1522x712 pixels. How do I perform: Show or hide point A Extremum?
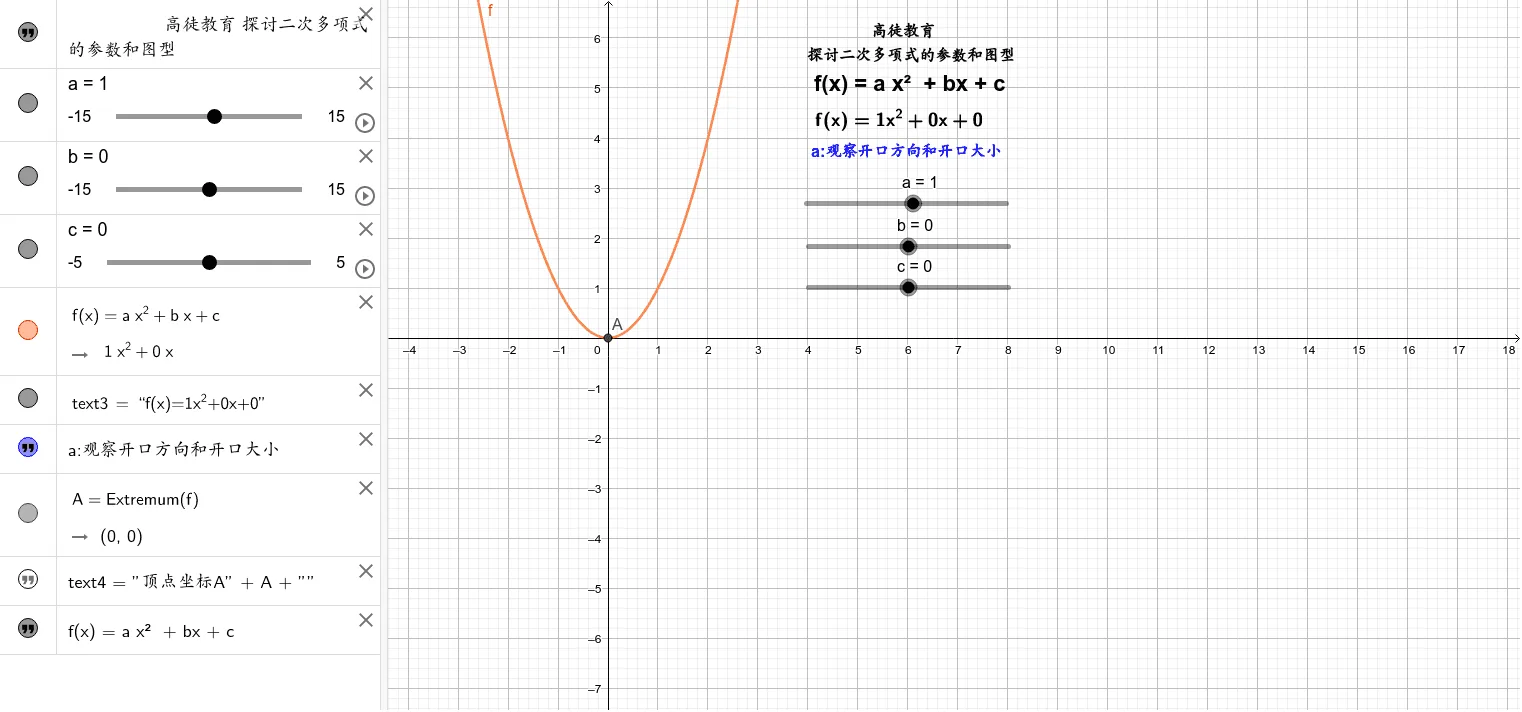click(x=28, y=513)
